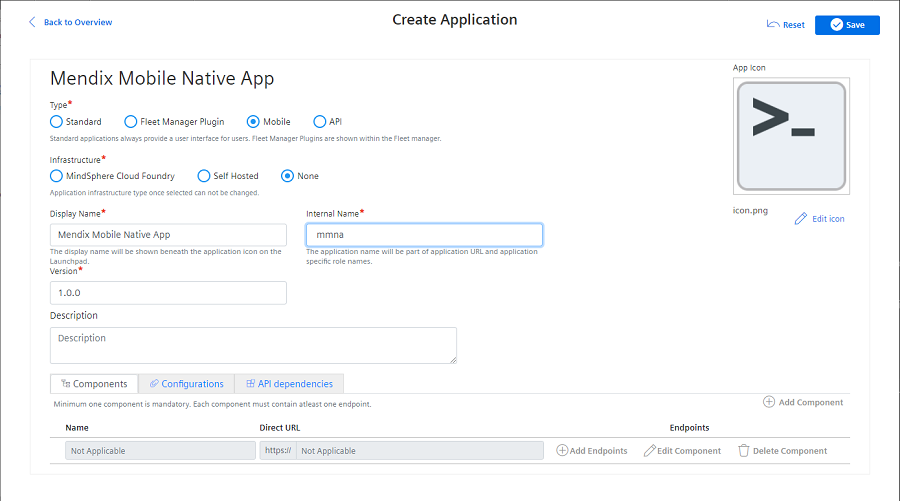Click the Direct URL Not Applicable field
Viewport: 900px width, 501px height.
420,450
